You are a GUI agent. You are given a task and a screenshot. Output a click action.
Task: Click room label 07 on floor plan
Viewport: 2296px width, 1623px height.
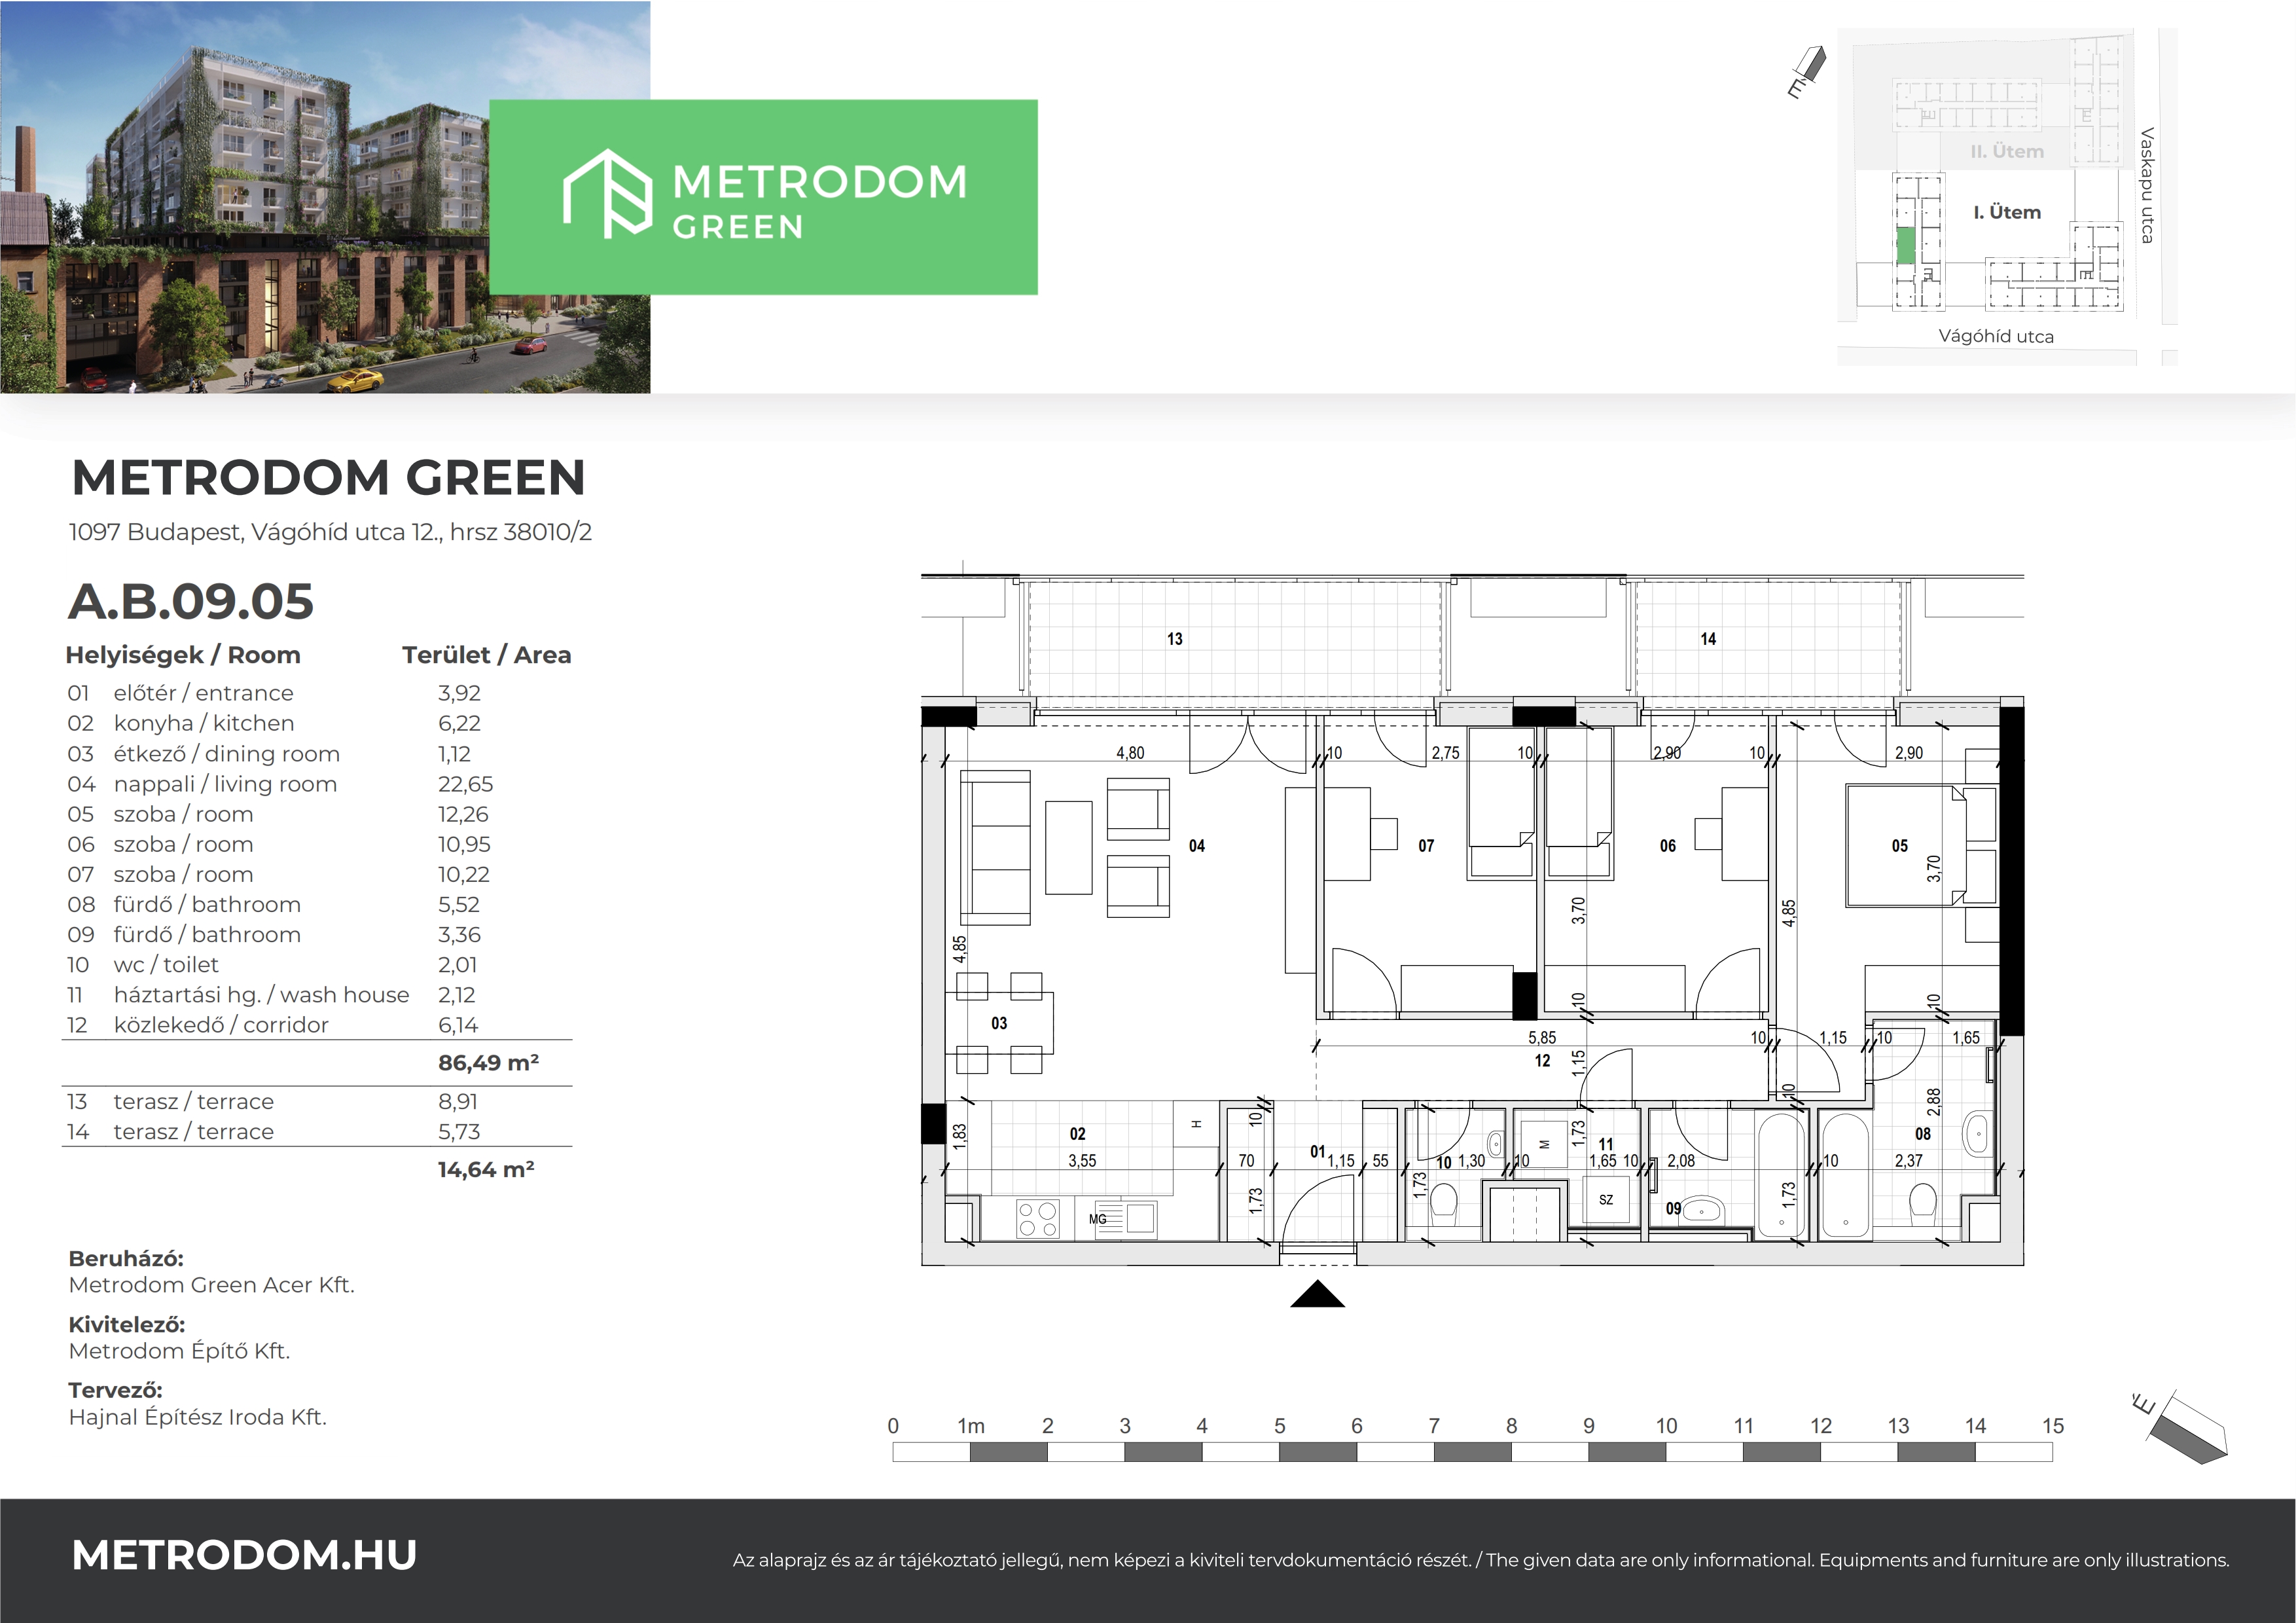click(1426, 846)
